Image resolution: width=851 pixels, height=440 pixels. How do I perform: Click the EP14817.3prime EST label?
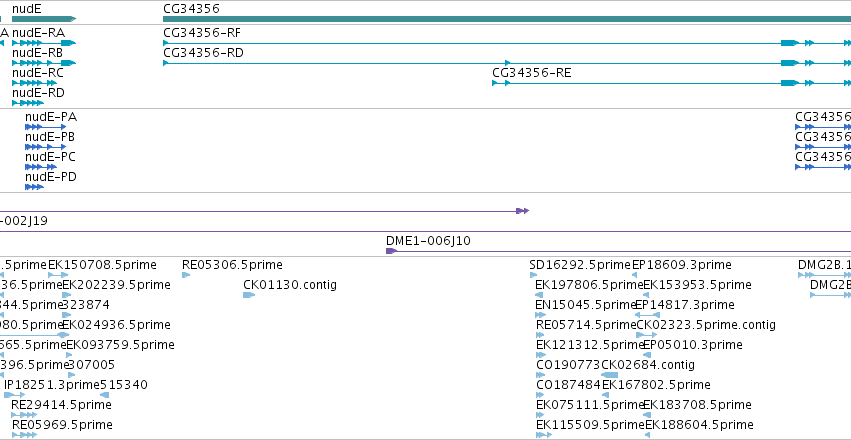[x=685, y=304]
